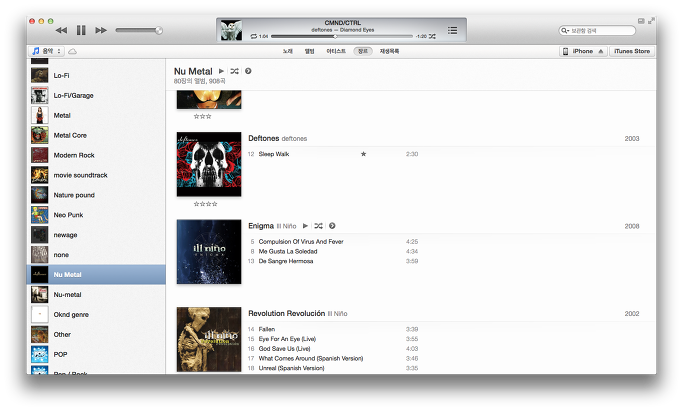Select the POP genre

point(96,354)
